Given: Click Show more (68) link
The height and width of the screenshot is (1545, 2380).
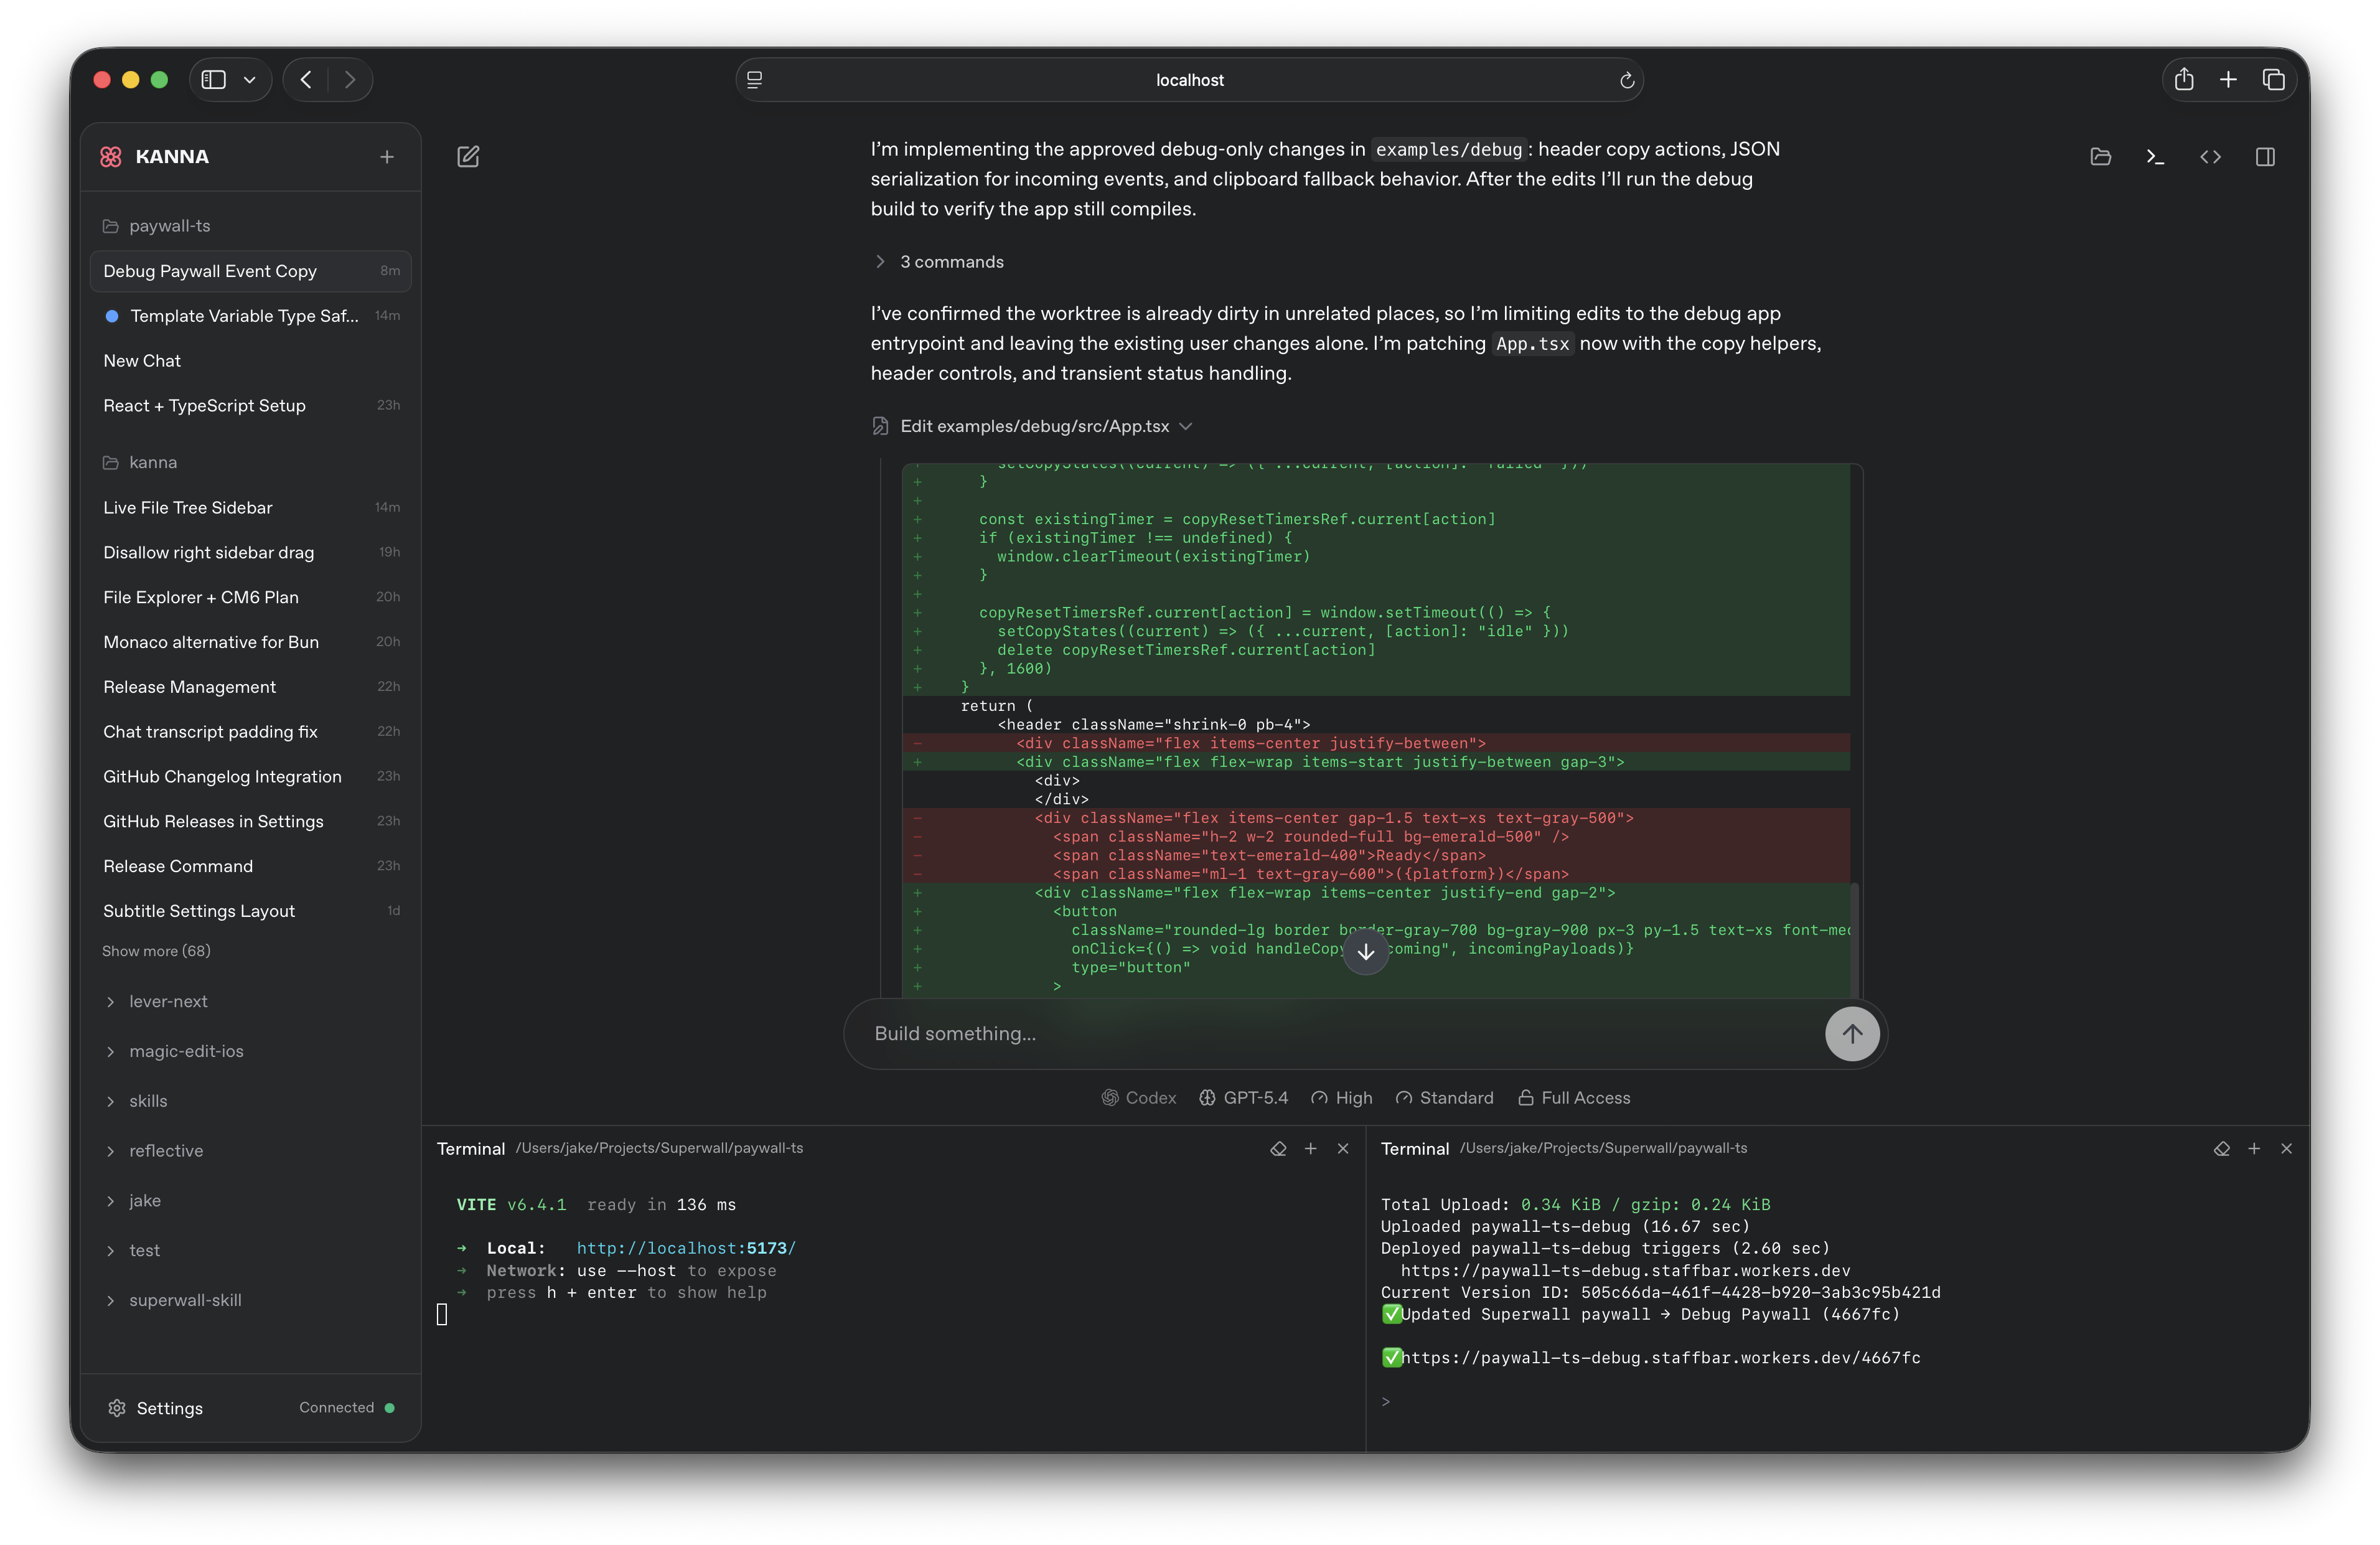Looking at the screenshot, I should (156, 951).
